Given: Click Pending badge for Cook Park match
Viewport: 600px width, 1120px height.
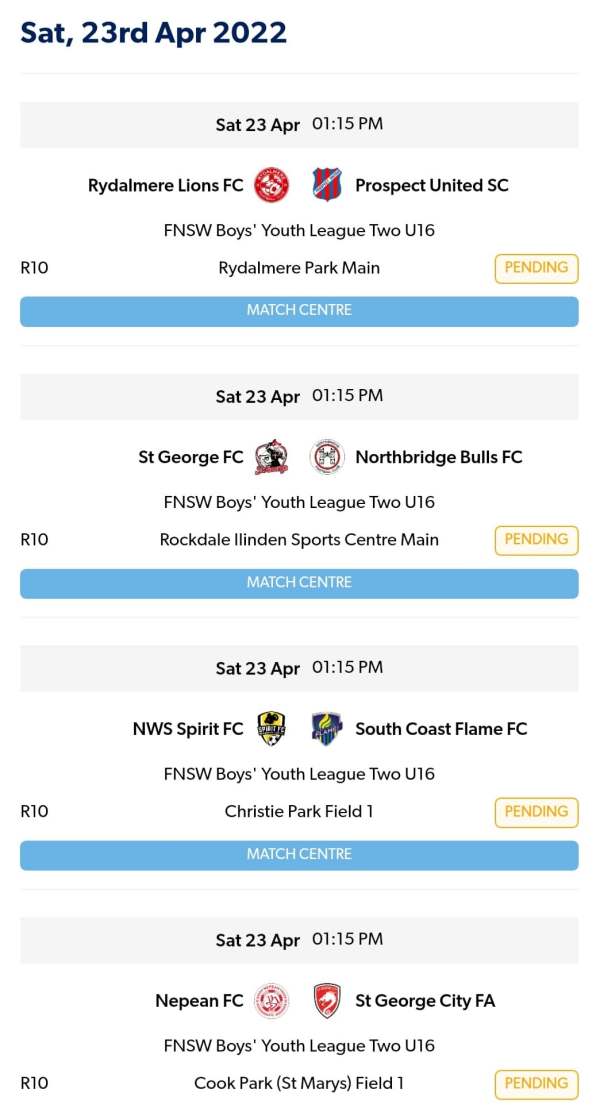Looking at the screenshot, I should pyautogui.click(x=536, y=1084).
